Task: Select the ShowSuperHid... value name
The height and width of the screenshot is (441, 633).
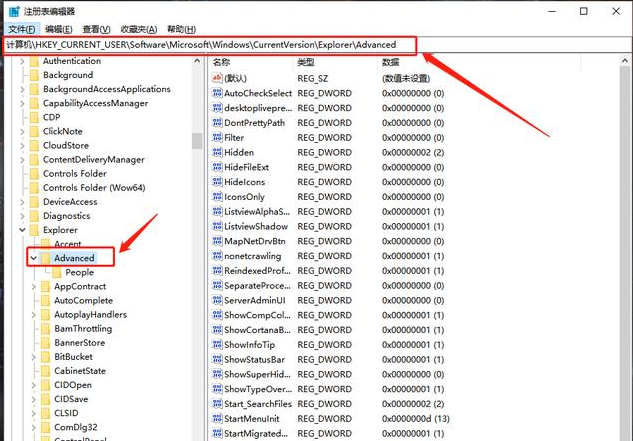Action: (257, 374)
